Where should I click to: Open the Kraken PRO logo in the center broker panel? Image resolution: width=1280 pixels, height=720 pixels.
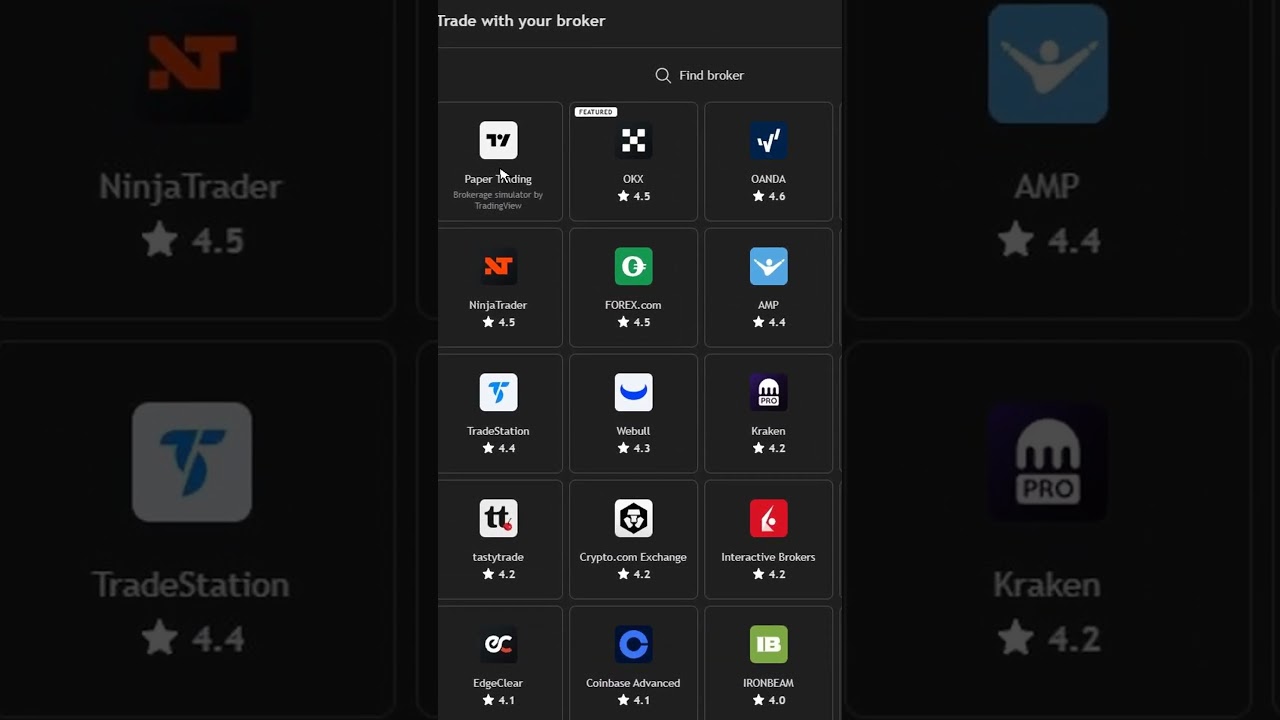768,393
